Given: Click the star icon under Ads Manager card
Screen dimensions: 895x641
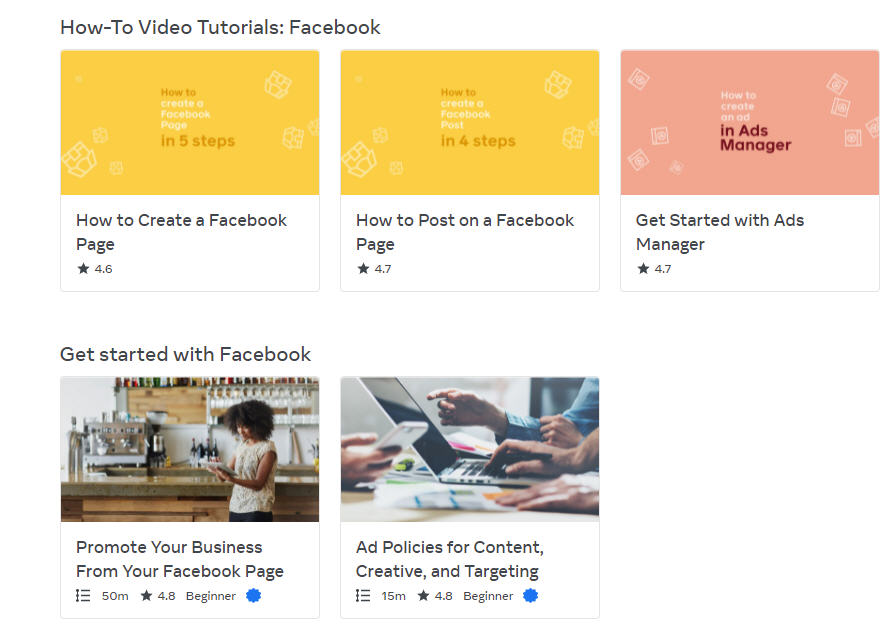Looking at the screenshot, I should [x=643, y=268].
